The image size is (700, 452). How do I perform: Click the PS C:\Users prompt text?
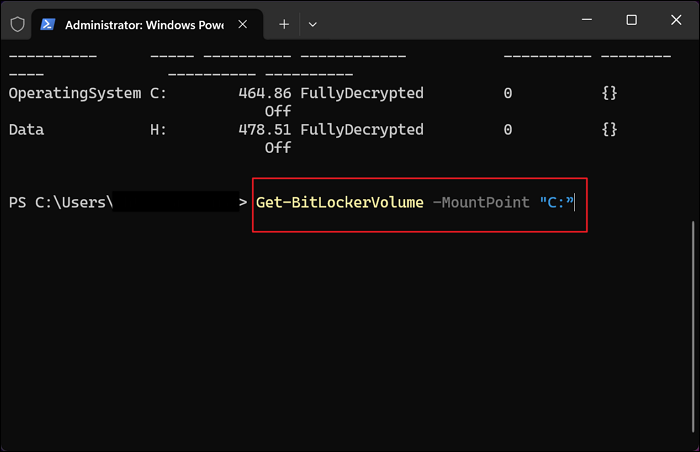pos(60,203)
